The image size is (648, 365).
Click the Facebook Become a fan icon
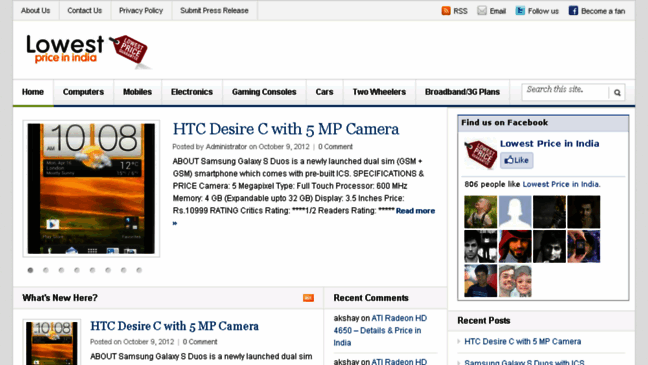[573, 11]
